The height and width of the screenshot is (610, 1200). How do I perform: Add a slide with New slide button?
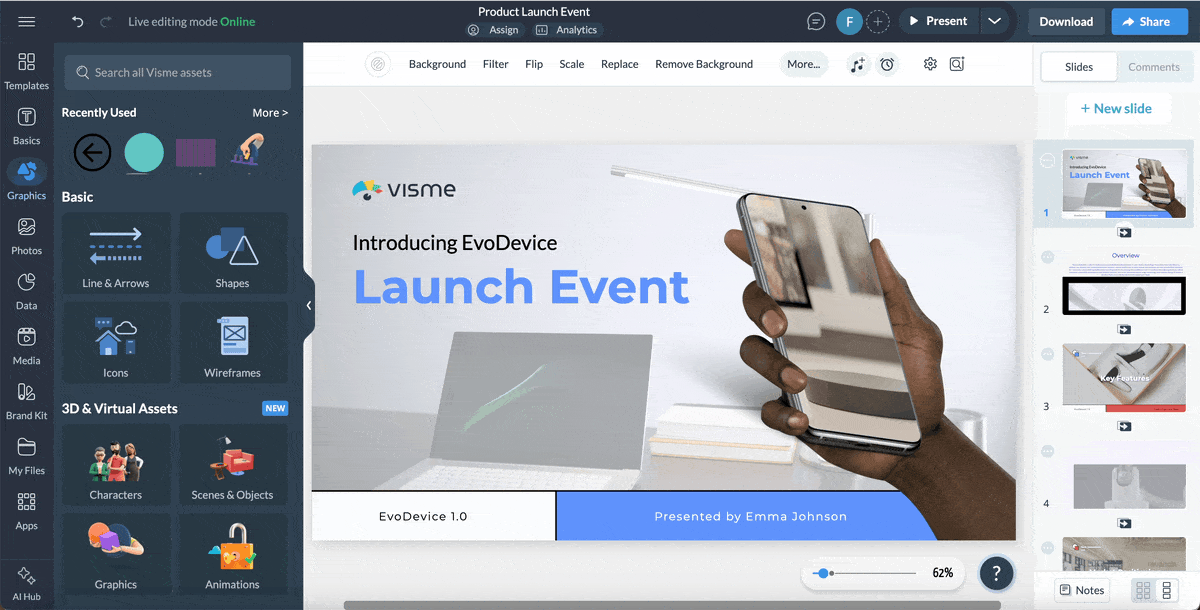pyautogui.click(x=1115, y=108)
